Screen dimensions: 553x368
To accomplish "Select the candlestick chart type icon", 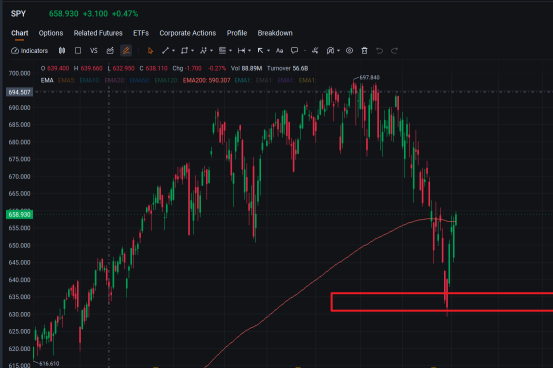I will (x=62, y=51).
